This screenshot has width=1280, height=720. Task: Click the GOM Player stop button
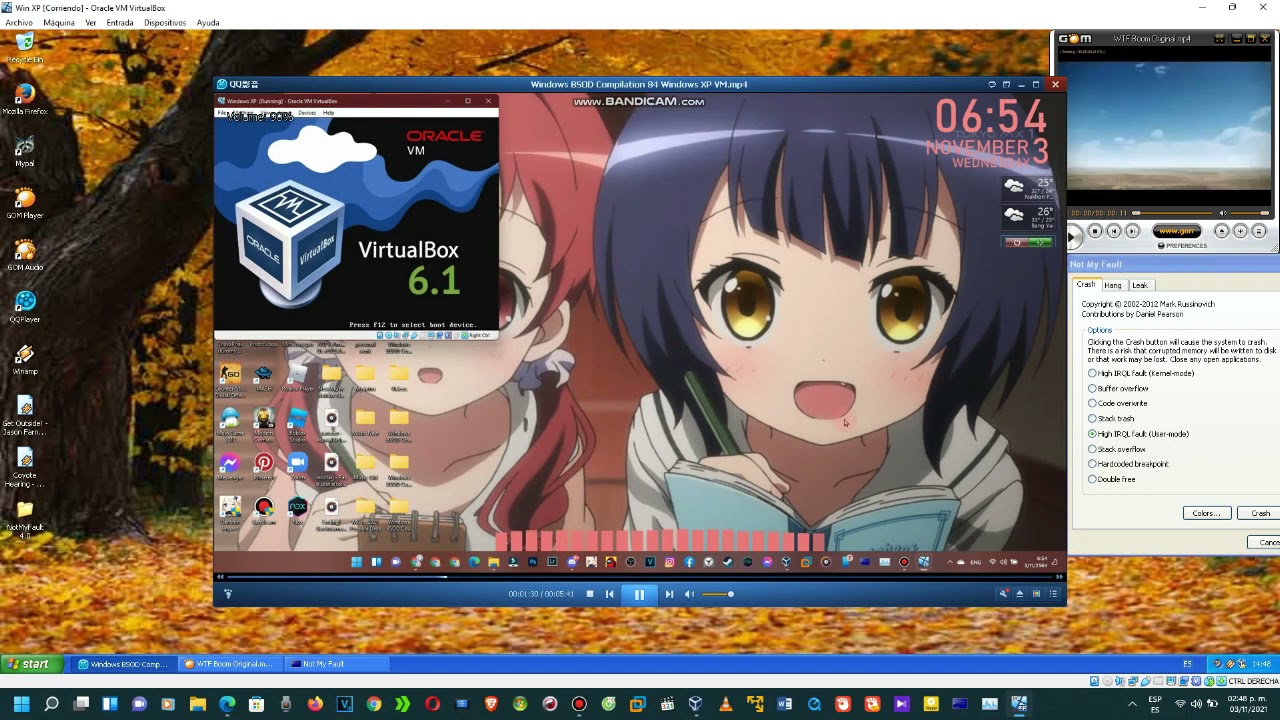point(1095,231)
